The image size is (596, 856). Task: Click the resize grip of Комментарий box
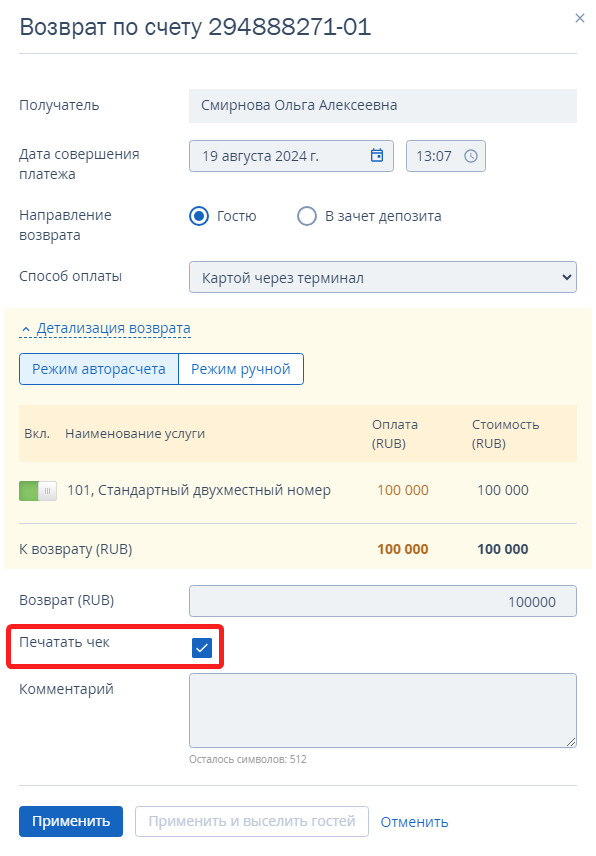coord(570,741)
